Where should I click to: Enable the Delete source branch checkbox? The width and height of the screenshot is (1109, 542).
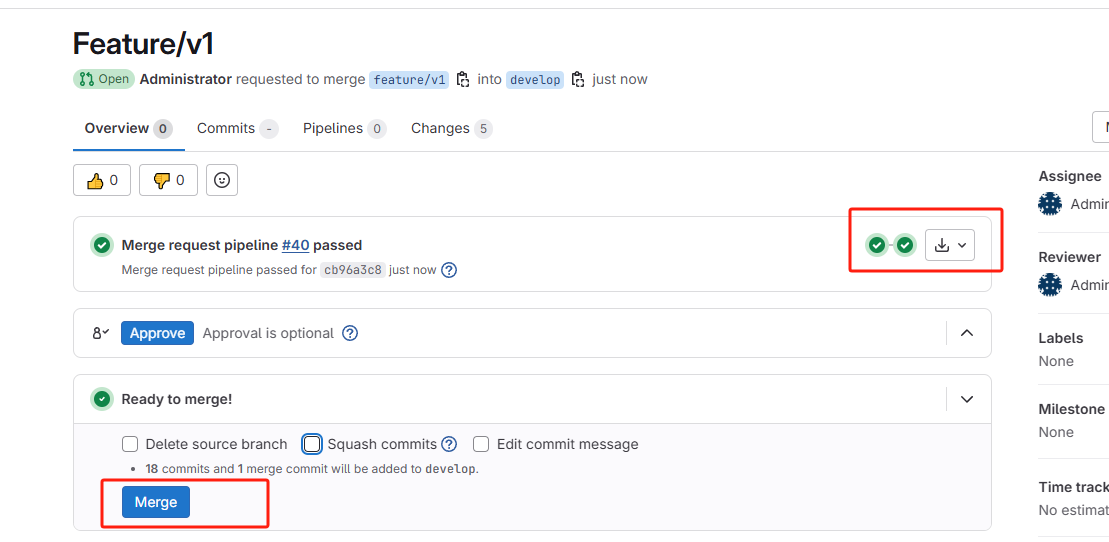129,444
